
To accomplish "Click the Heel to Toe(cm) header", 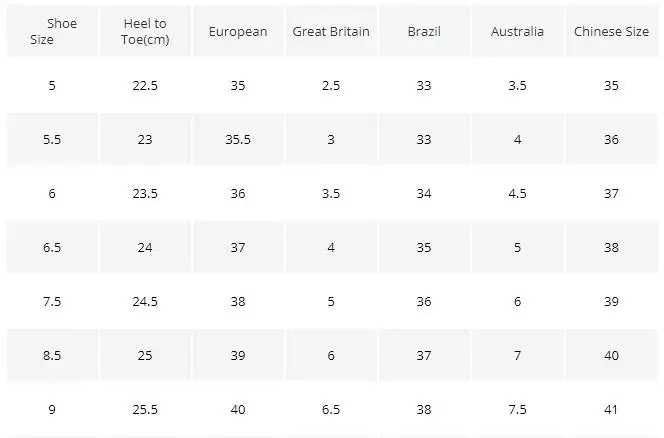I will pos(145,32).
